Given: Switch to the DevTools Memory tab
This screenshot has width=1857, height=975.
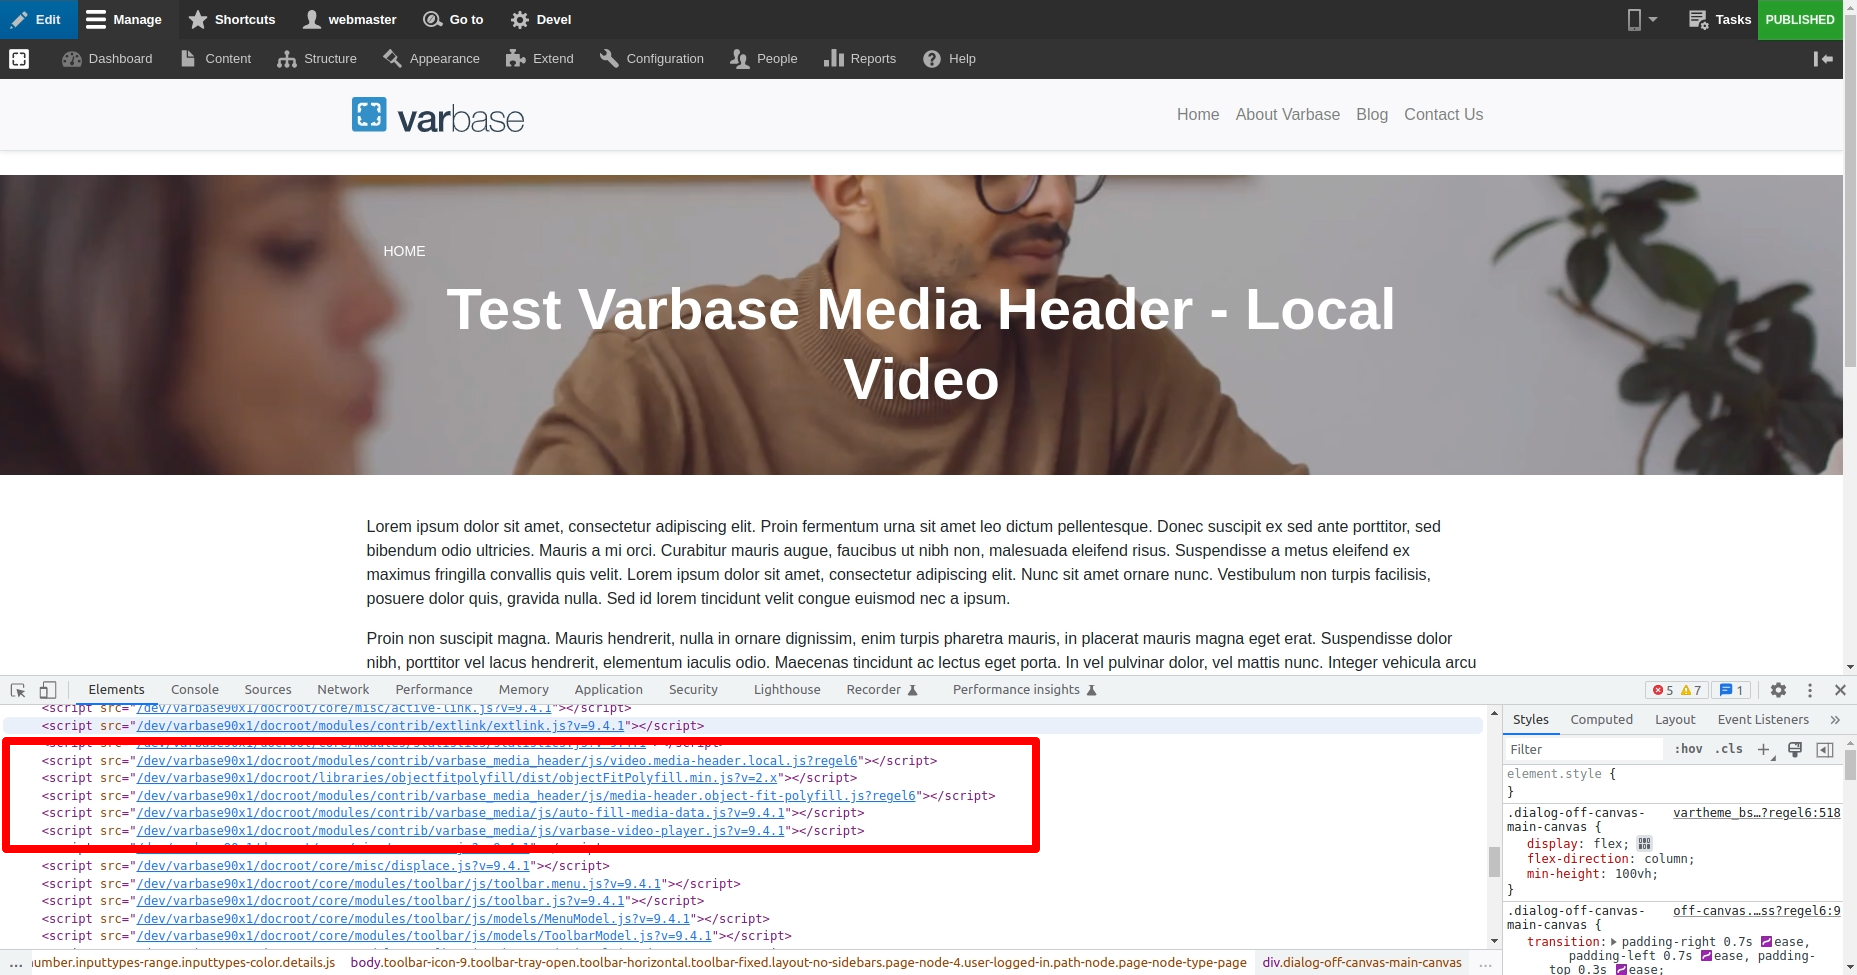Looking at the screenshot, I should tap(524, 690).
